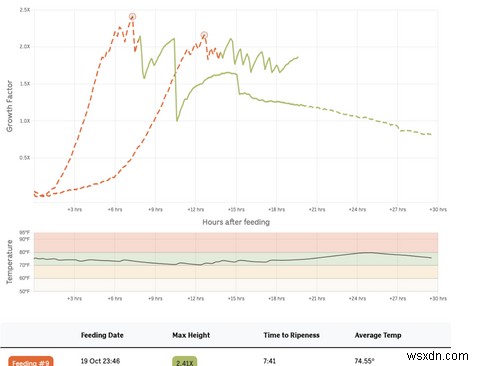This screenshot has width=480, height=366.
Task: Click the Hours after feeding axis title
Action: 236,222
